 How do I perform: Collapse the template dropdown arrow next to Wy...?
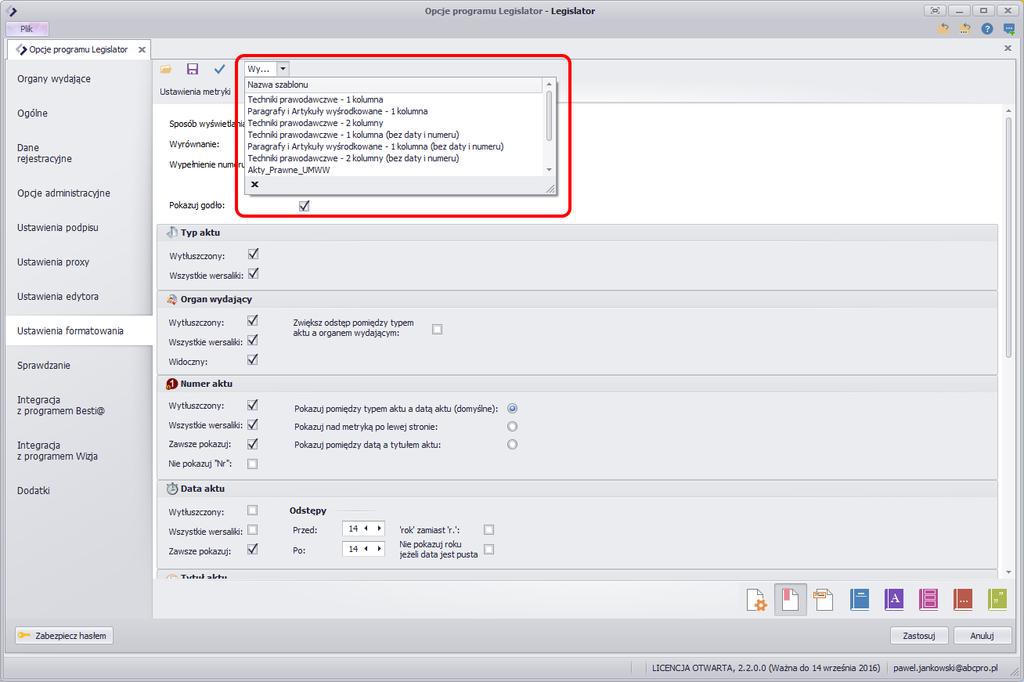point(283,69)
